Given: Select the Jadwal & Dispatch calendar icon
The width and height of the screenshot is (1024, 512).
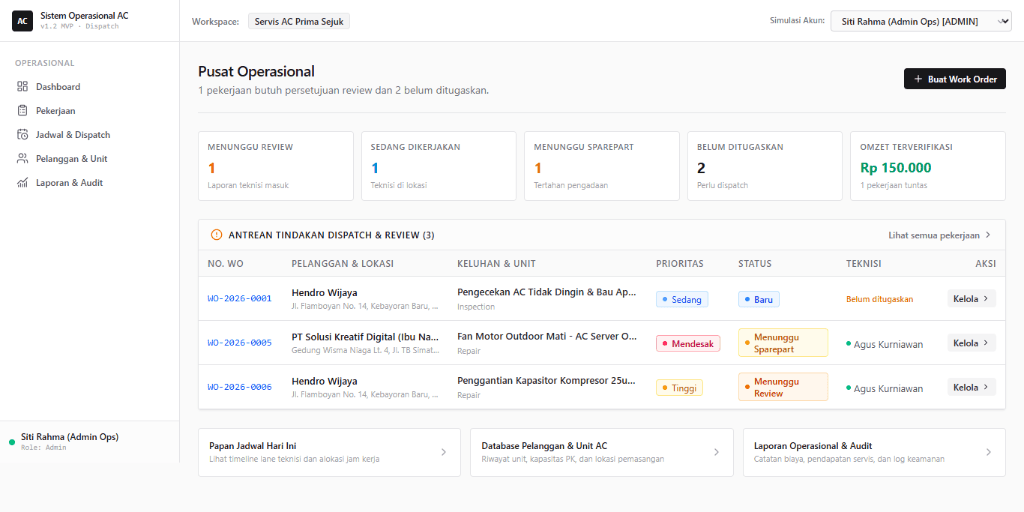Looking at the screenshot, I should 22,135.
